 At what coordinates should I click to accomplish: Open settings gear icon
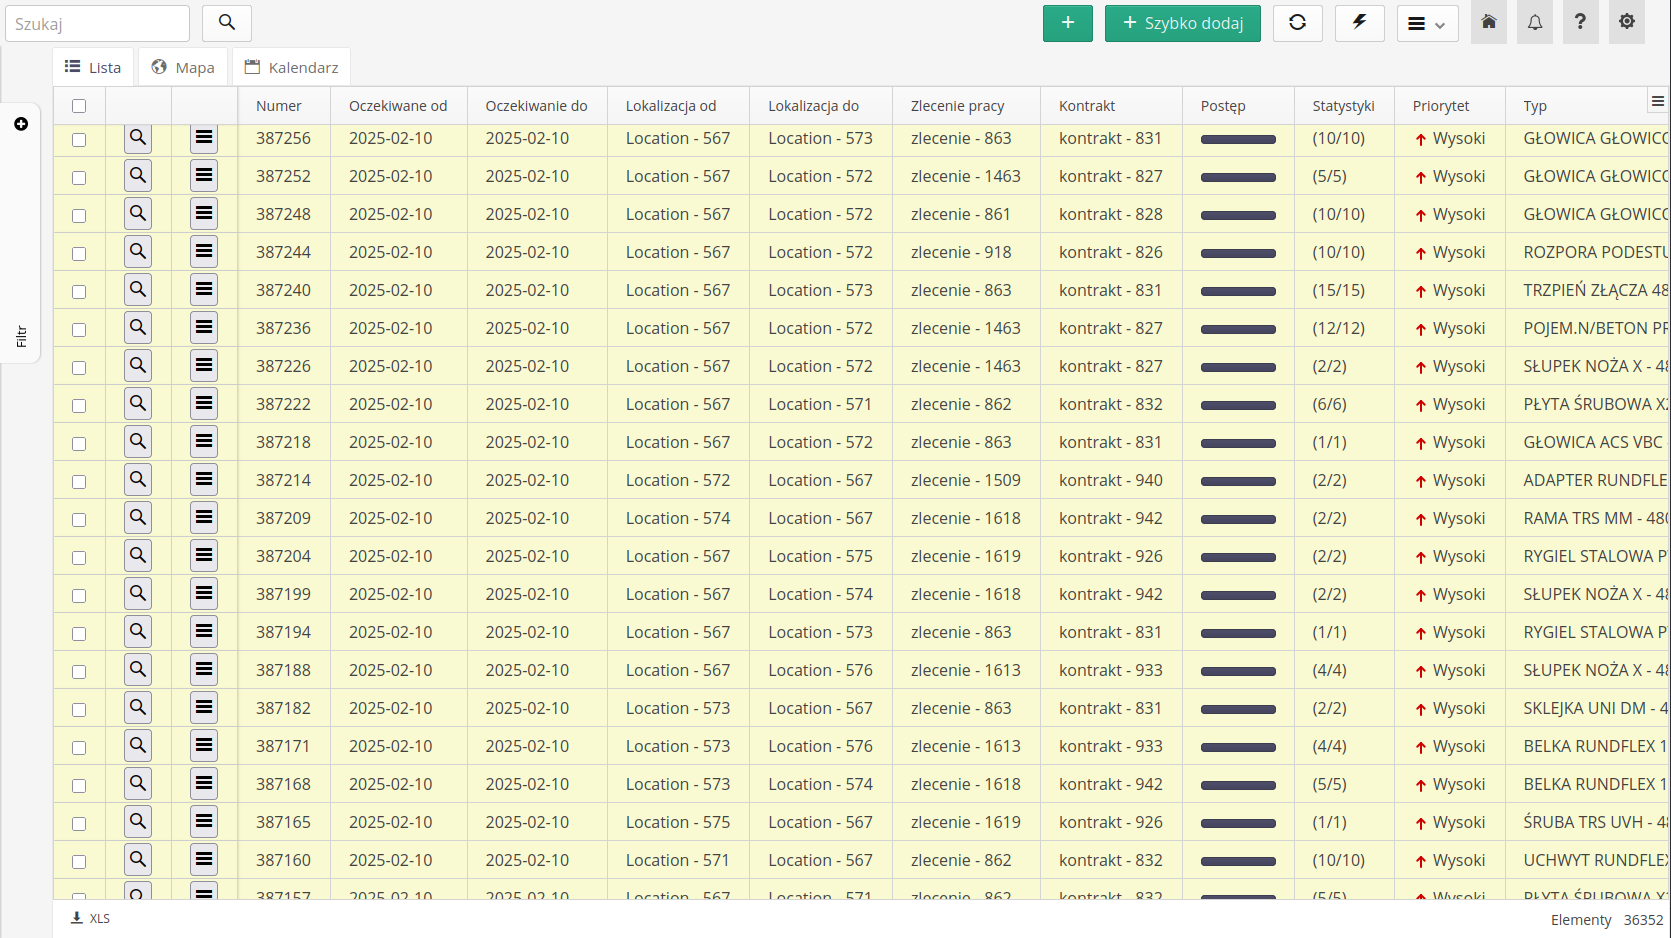click(x=1626, y=23)
